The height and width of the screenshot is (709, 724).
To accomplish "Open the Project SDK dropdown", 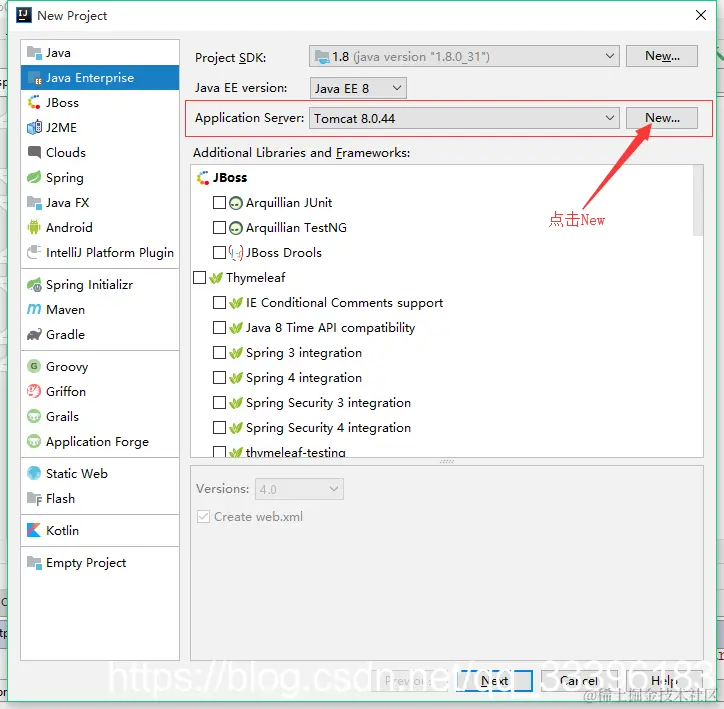I will (x=464, y=56).
